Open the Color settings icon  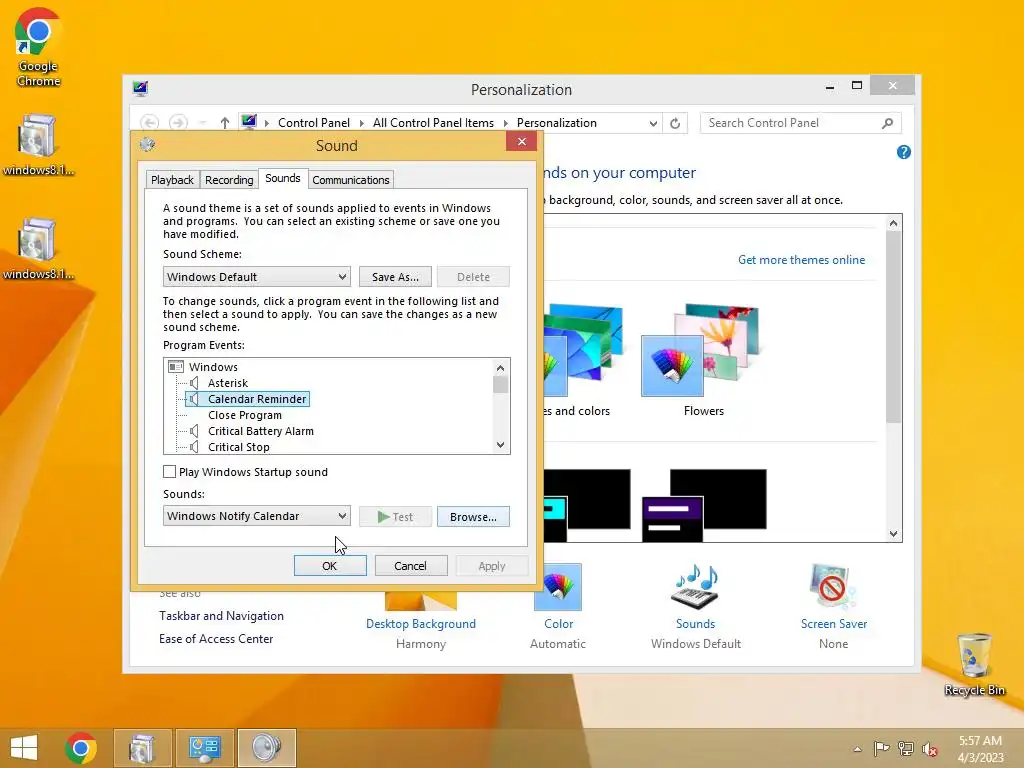pyautogui.click(x=558, y=587)
